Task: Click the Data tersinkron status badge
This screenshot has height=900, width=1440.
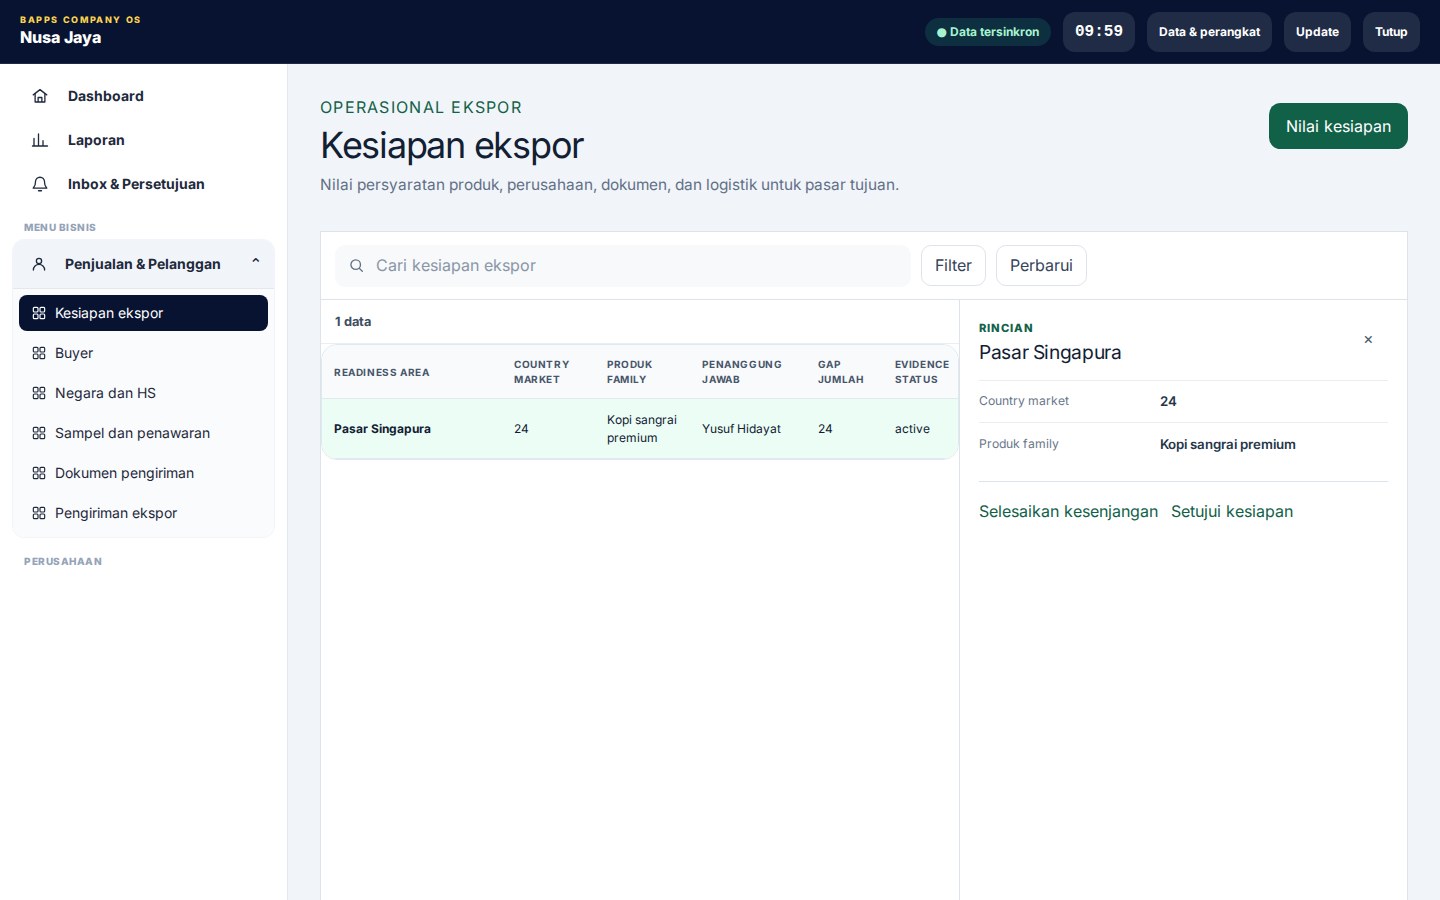Action: point(988,32)
